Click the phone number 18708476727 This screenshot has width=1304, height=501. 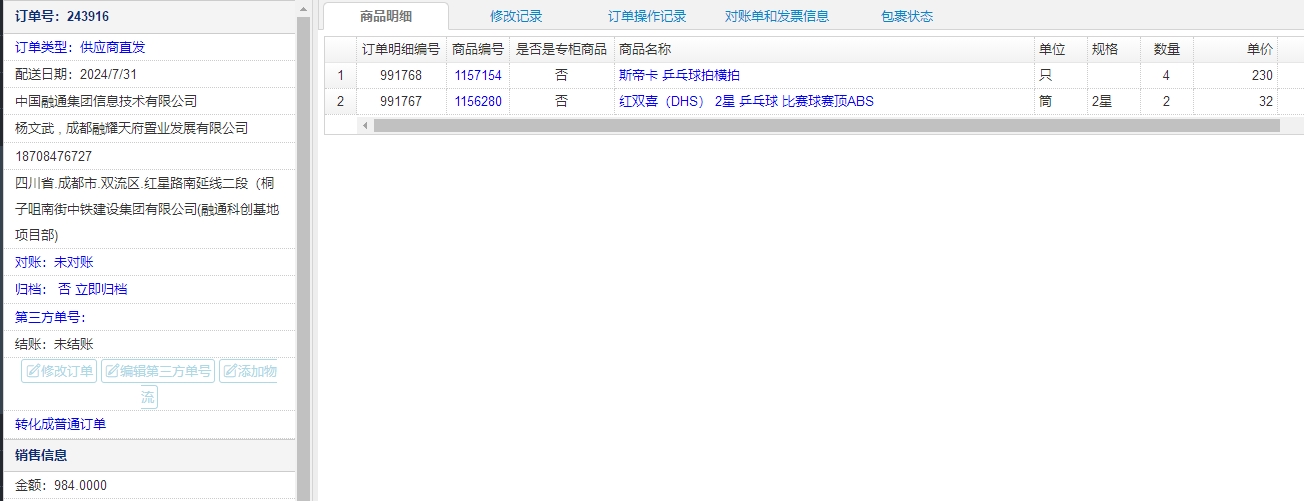(54, 156)
